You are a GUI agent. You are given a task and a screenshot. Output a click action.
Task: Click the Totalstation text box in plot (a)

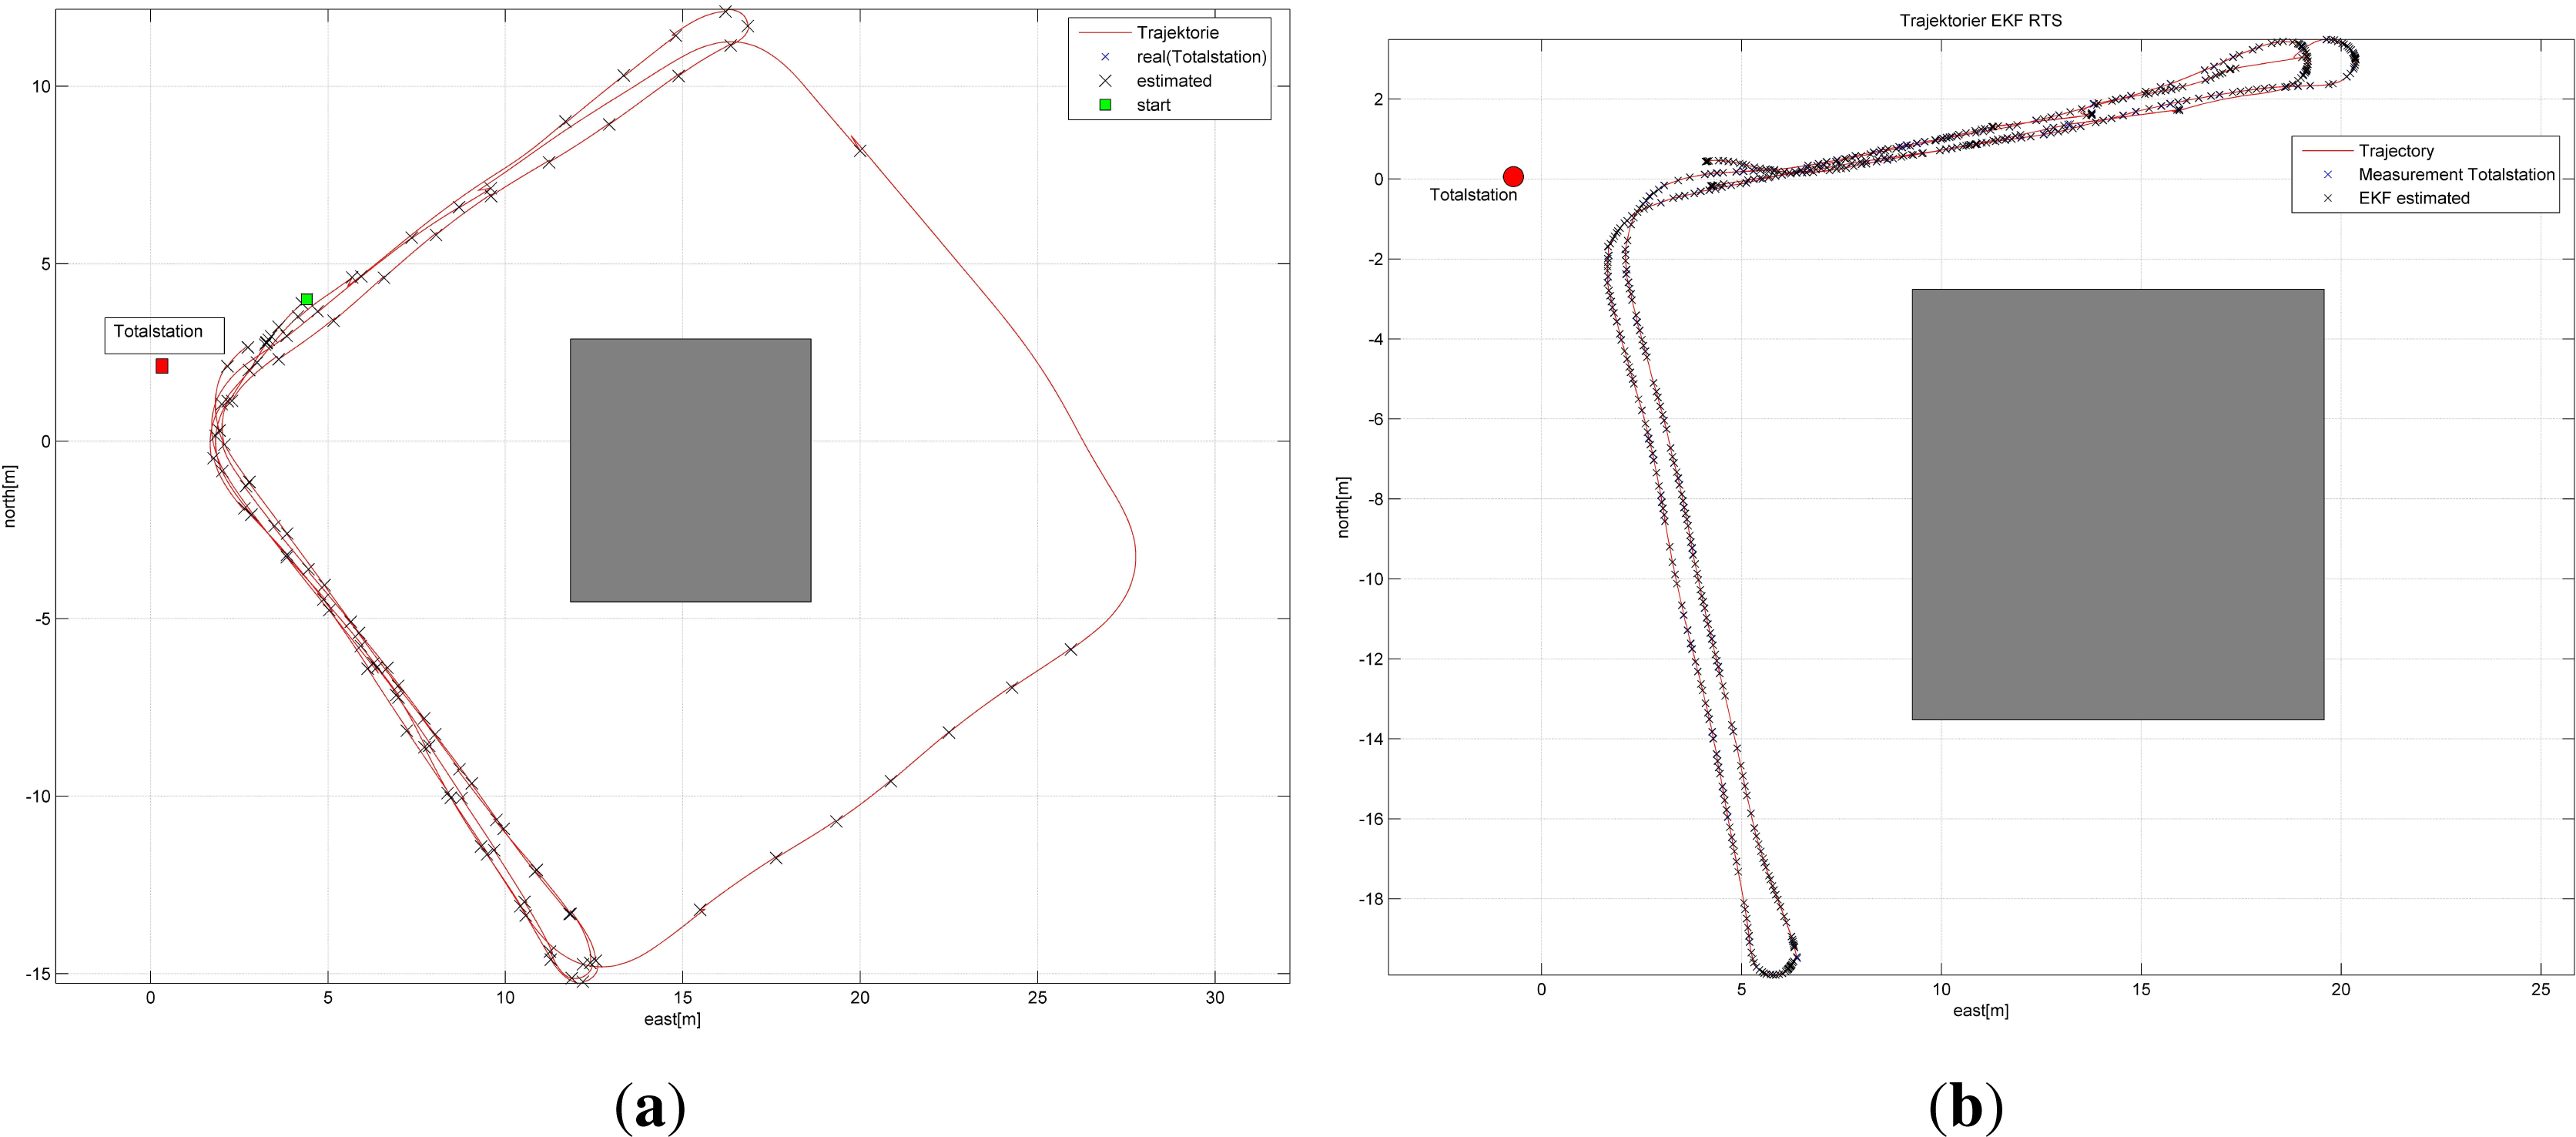pyautogui.click(x=164, y=334)
